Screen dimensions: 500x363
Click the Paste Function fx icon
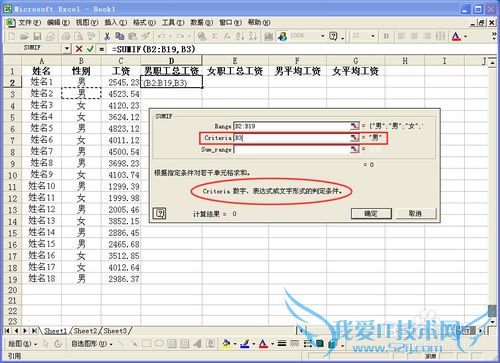click(x=227, y=36)
